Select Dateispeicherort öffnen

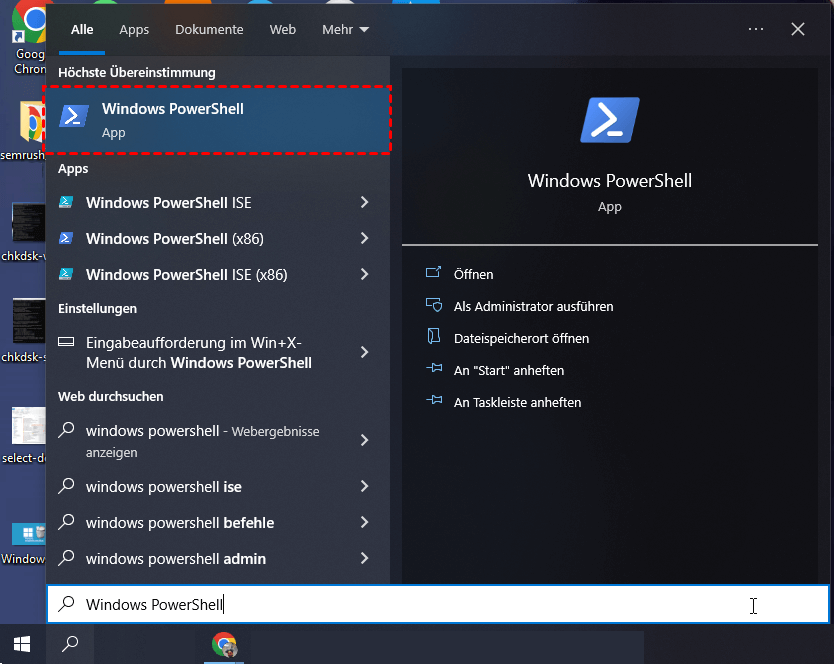[521, 338]
